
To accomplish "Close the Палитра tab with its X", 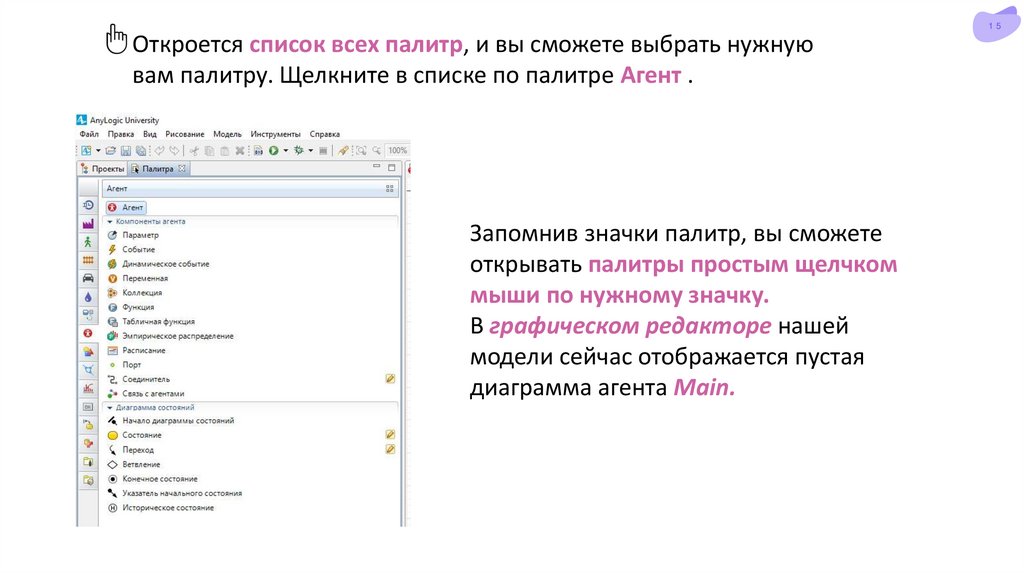I will (182, 168).
